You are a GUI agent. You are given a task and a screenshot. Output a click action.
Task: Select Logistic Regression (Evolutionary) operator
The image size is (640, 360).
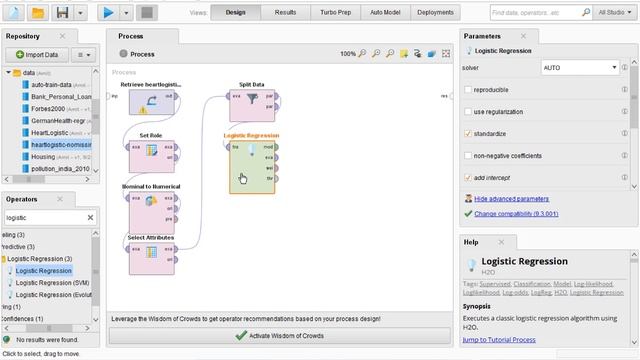pyautogui.click(x=53, y=295)
